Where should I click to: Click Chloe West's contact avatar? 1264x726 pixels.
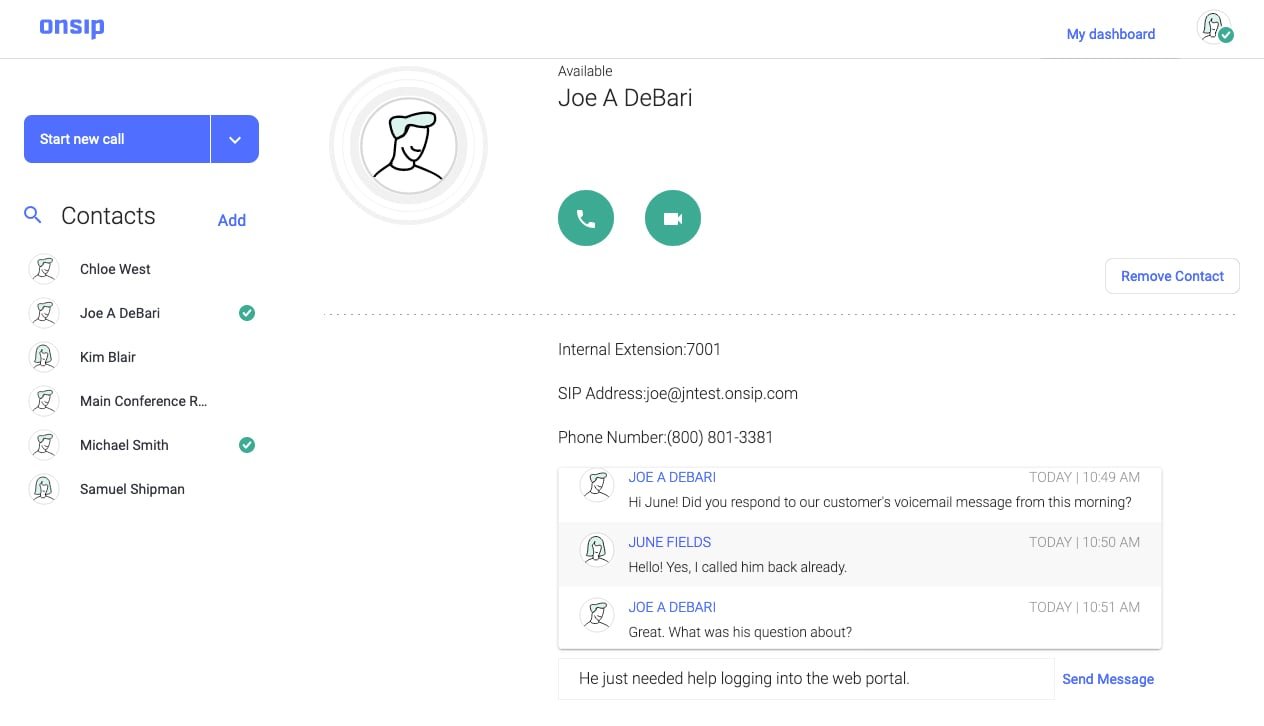[44, 268]
